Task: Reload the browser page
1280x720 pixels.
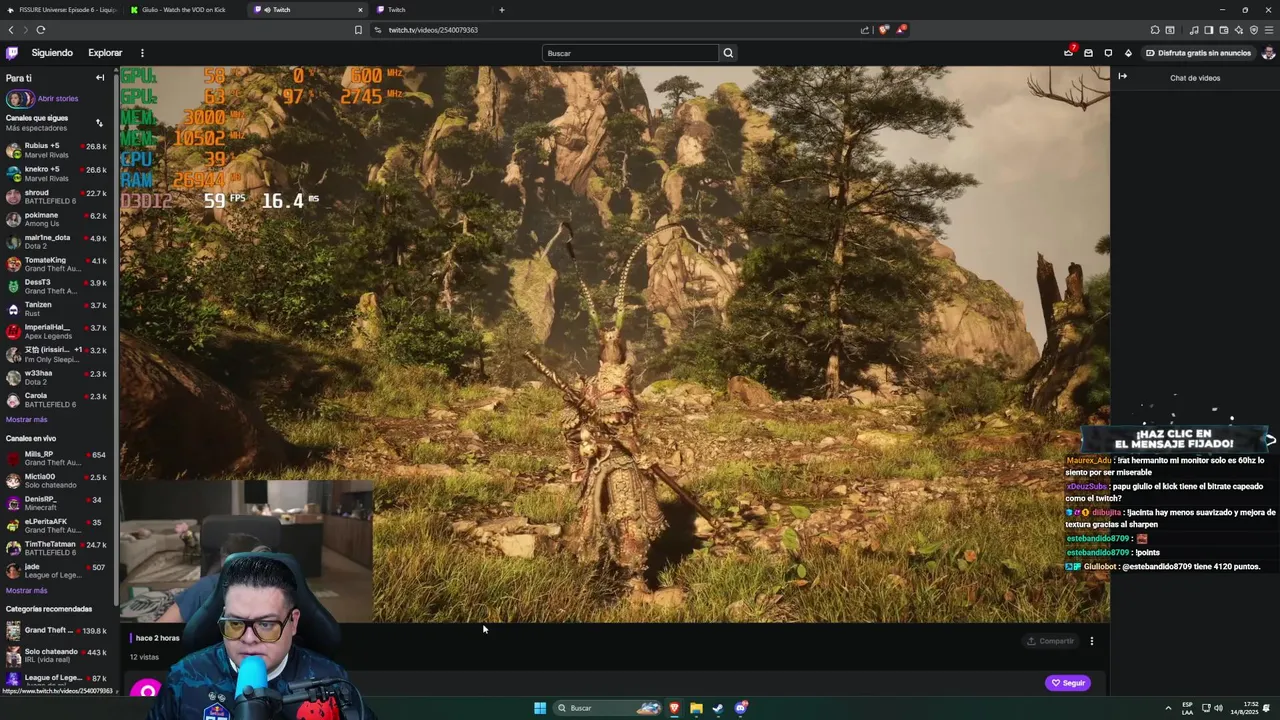Action: (x=41, y=30)
